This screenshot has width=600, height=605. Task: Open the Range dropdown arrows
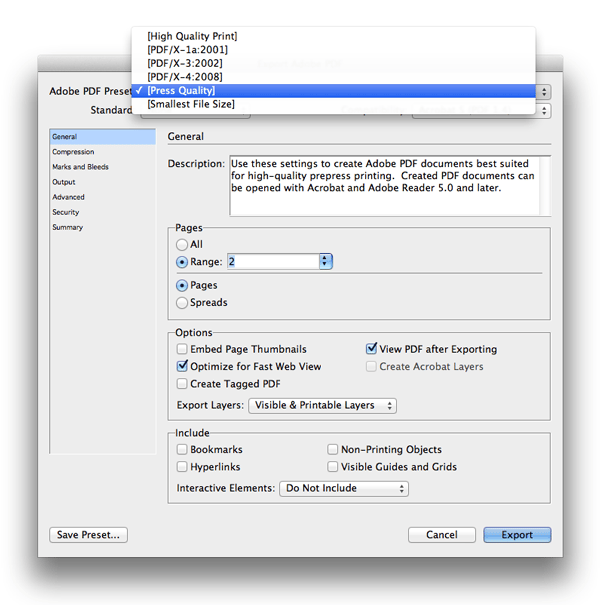325,262
